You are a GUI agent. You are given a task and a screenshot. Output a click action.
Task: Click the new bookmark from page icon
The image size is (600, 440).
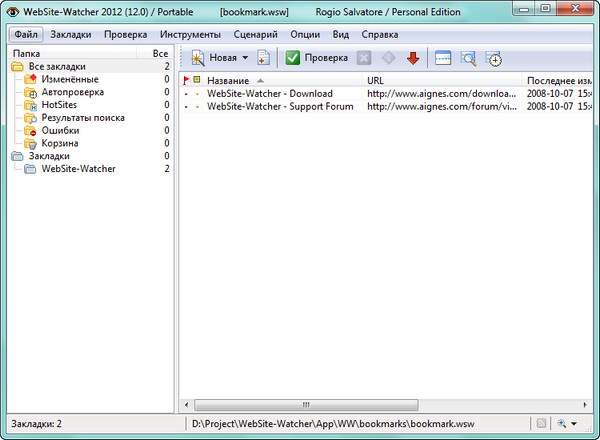[x=264, y=58]
